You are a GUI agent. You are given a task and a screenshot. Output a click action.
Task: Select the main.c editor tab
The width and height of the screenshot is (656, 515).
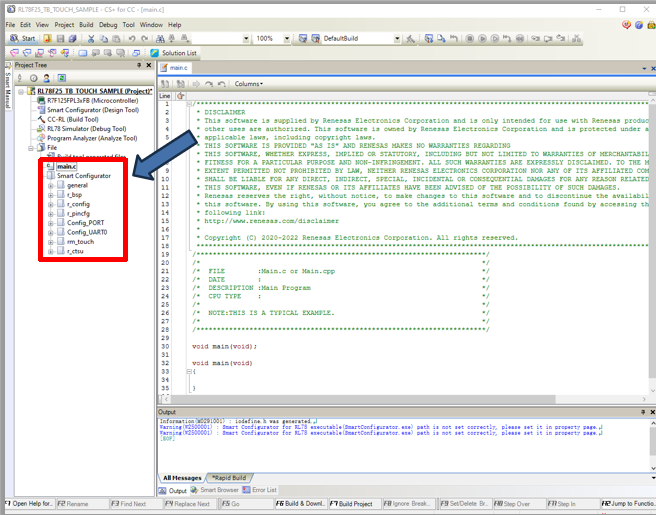click(x=175, y=68)
